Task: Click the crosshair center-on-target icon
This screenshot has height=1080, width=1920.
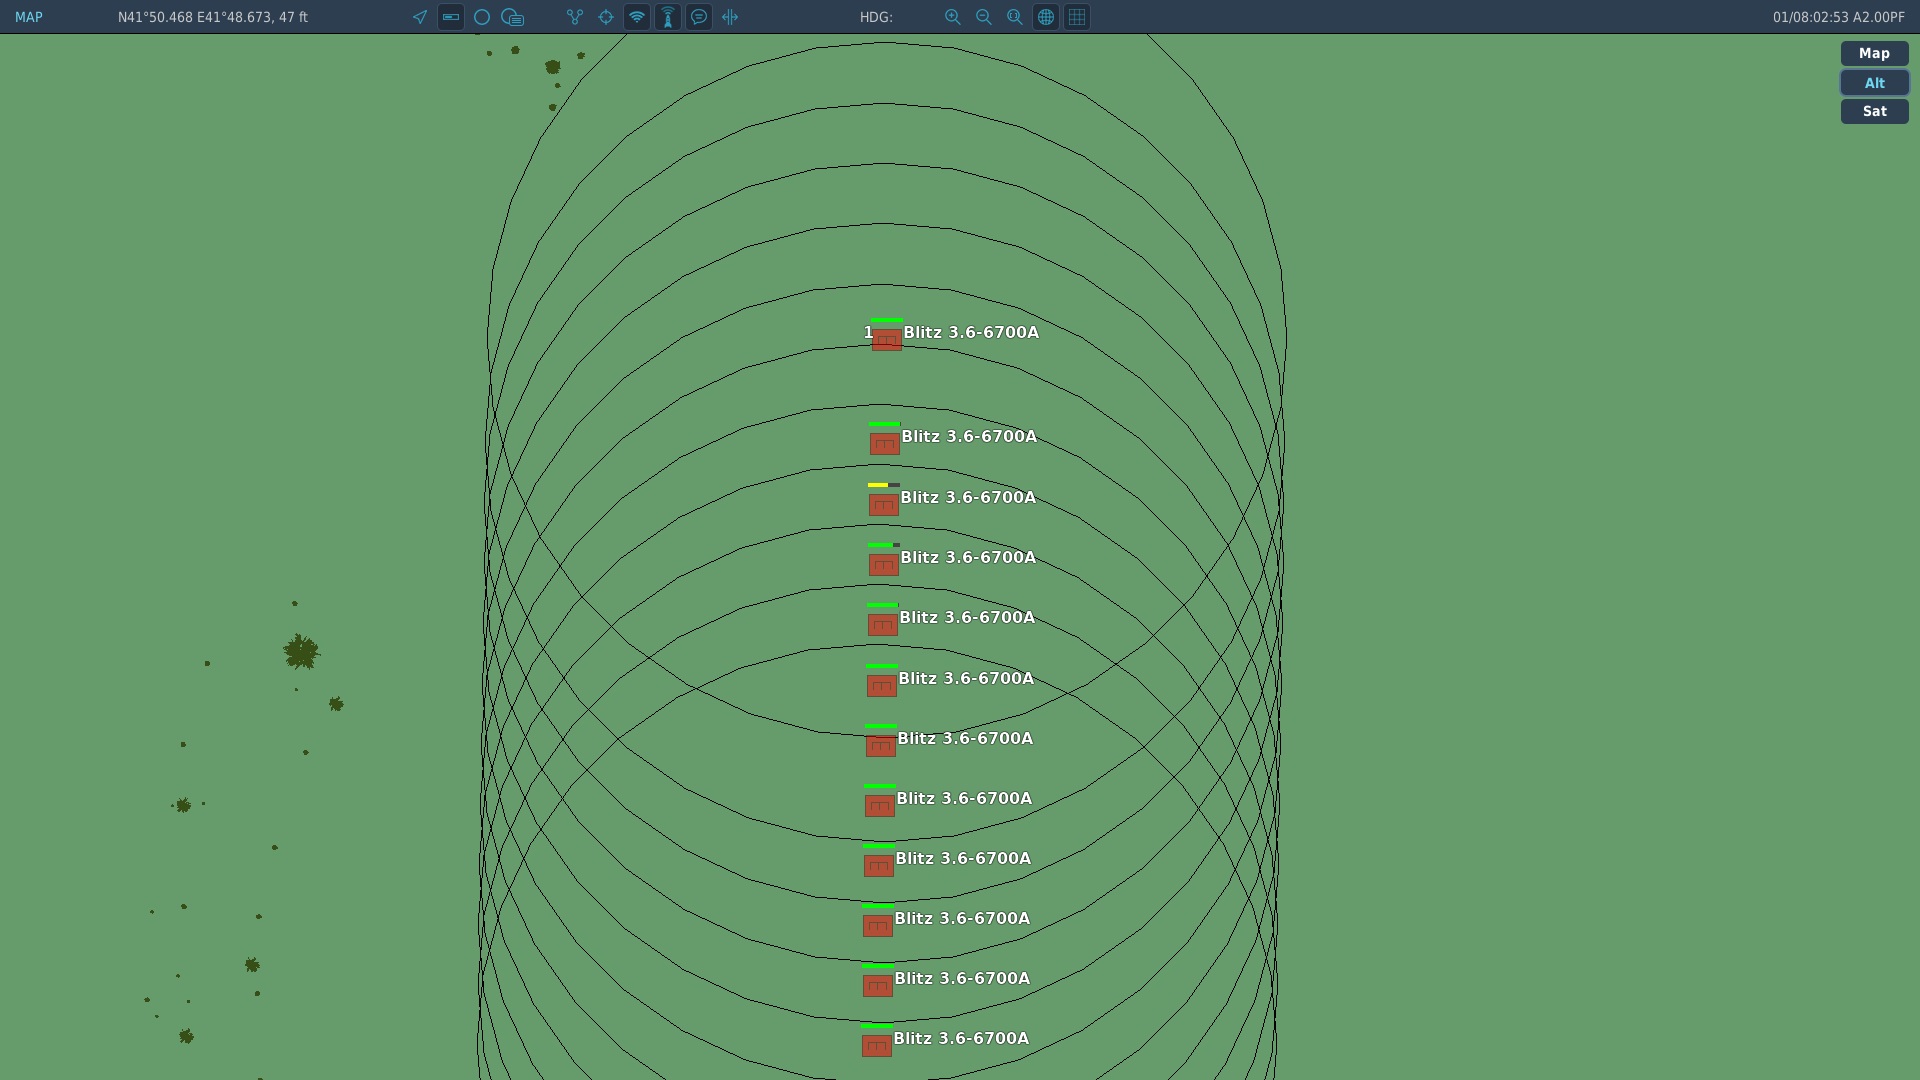Action: [606, 17]
